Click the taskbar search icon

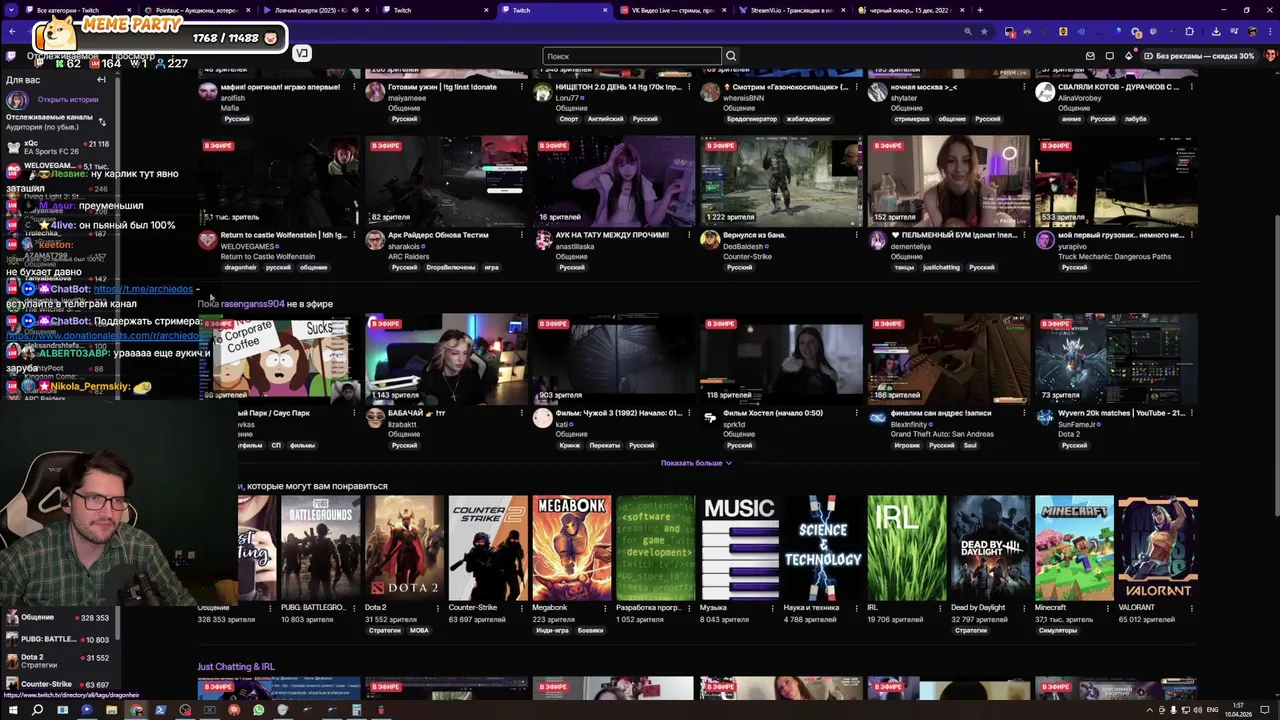pyautogui.click(x=37, y=710)
